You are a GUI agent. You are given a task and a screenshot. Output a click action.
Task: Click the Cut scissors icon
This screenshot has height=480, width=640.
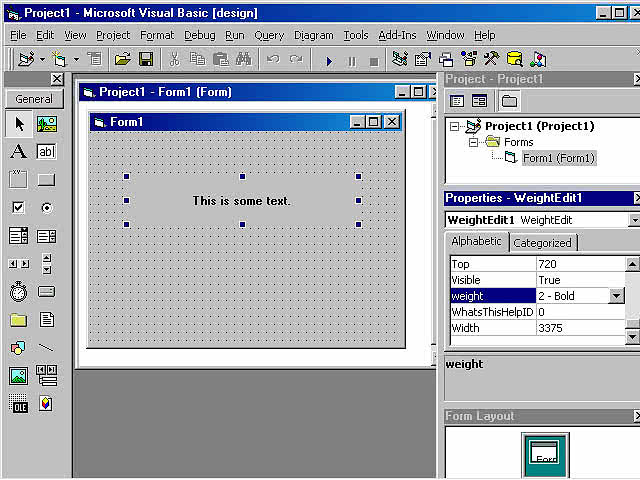[175, 60]
